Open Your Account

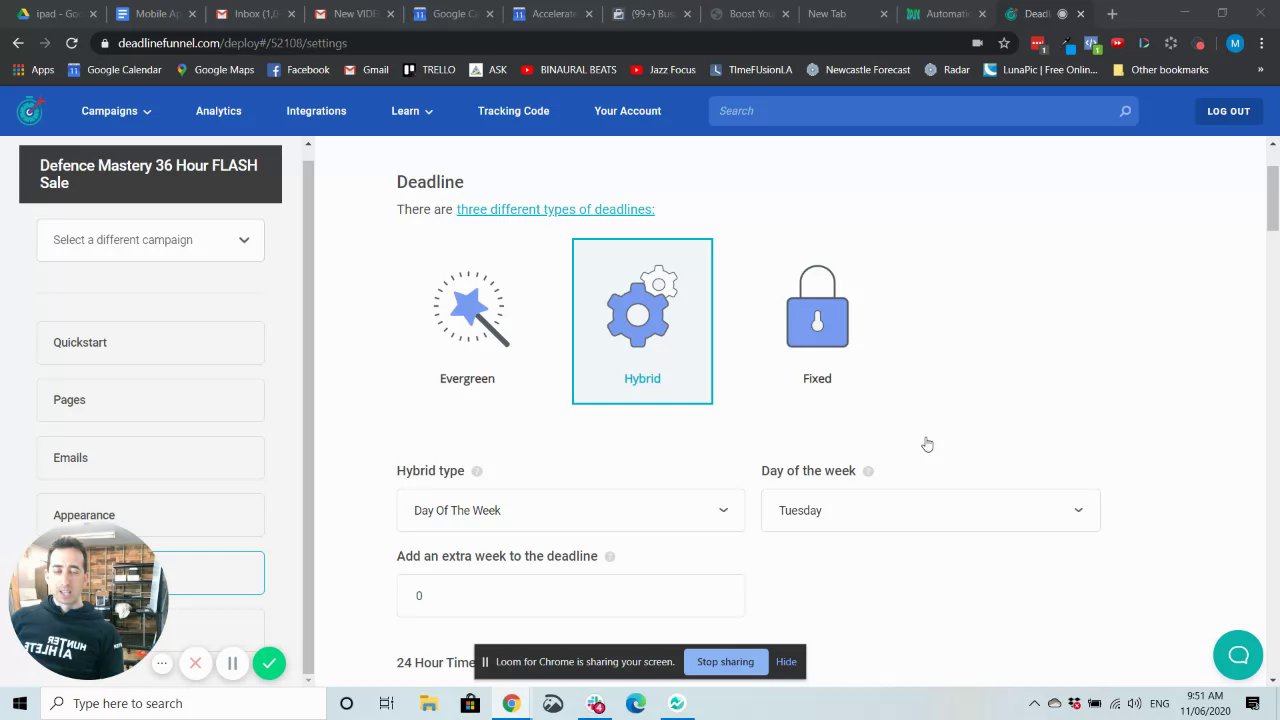(x=627, y=111)
